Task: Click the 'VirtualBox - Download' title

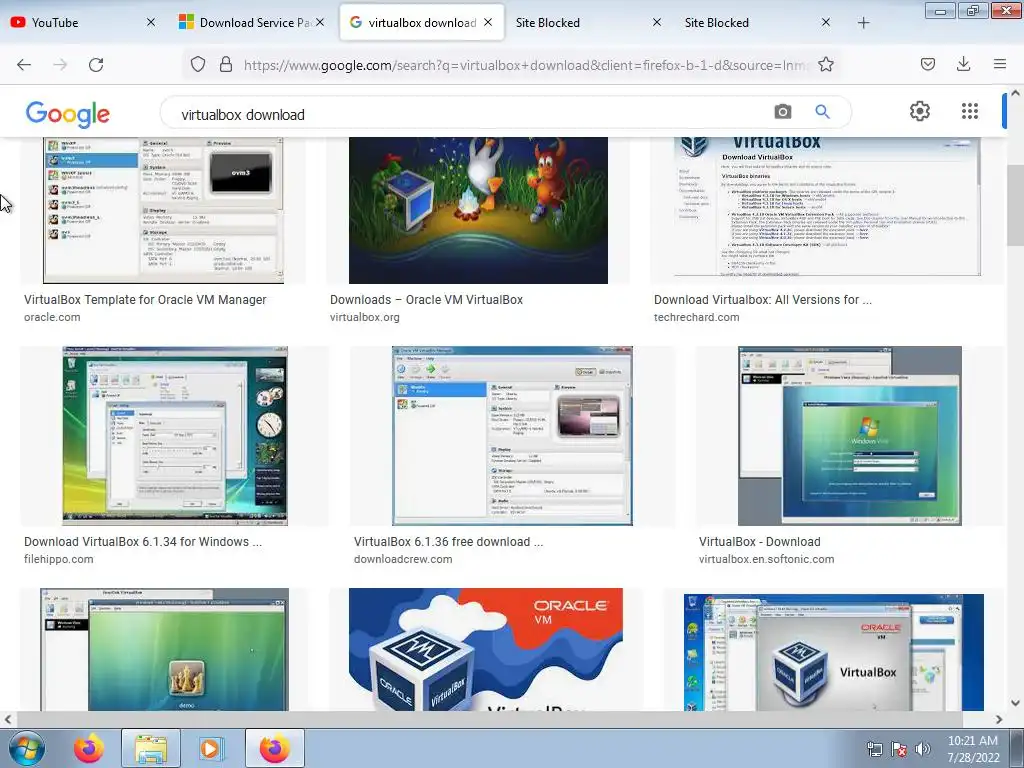Action: pos(760,541)
